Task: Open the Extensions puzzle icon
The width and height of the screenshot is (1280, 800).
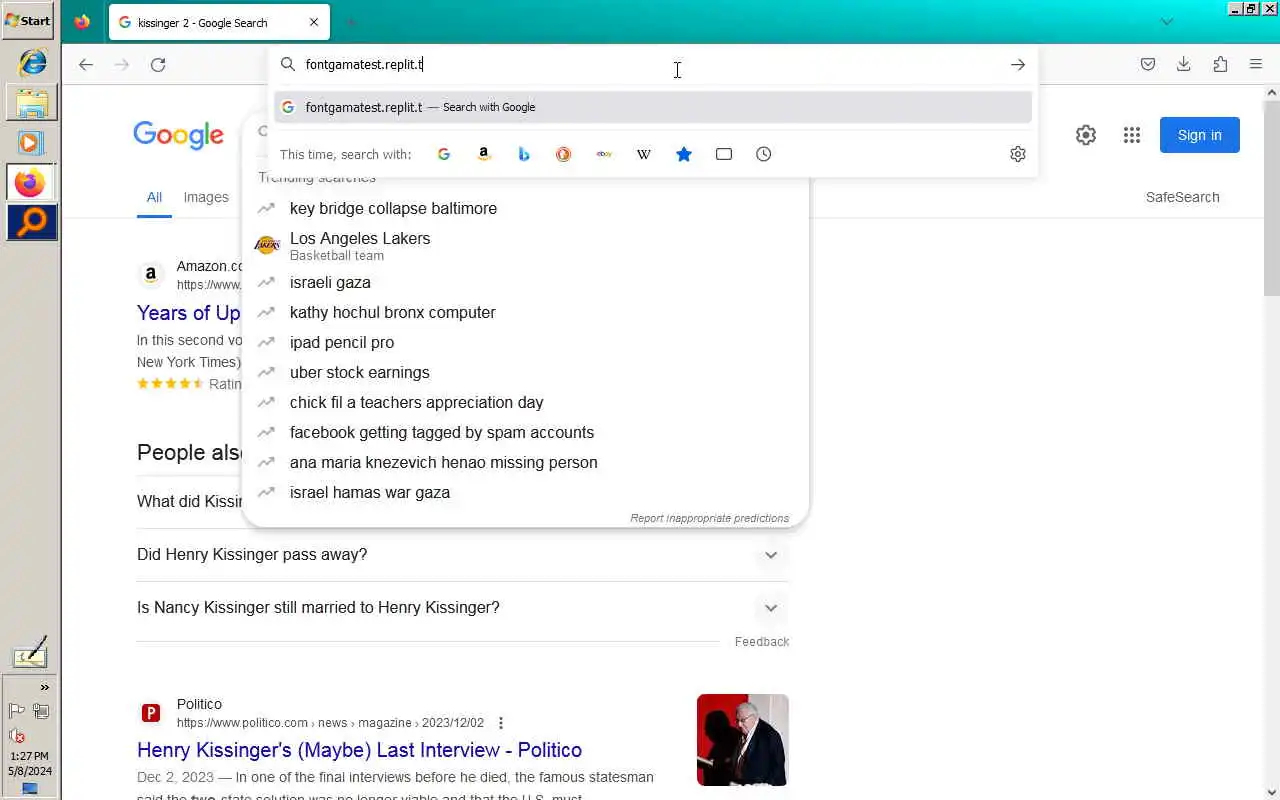Action: [x=1220, y=64]
